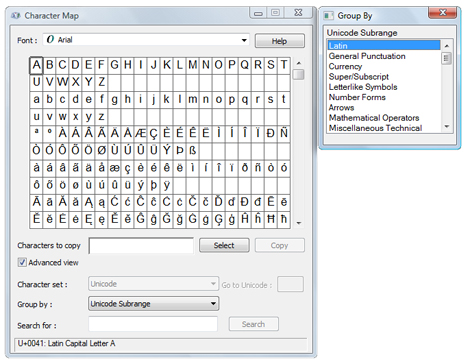Viewport: 470px width, 364px height.
Task: Select lowercase t in the grid
Action: pyautogui.click(x=284, y=99)
